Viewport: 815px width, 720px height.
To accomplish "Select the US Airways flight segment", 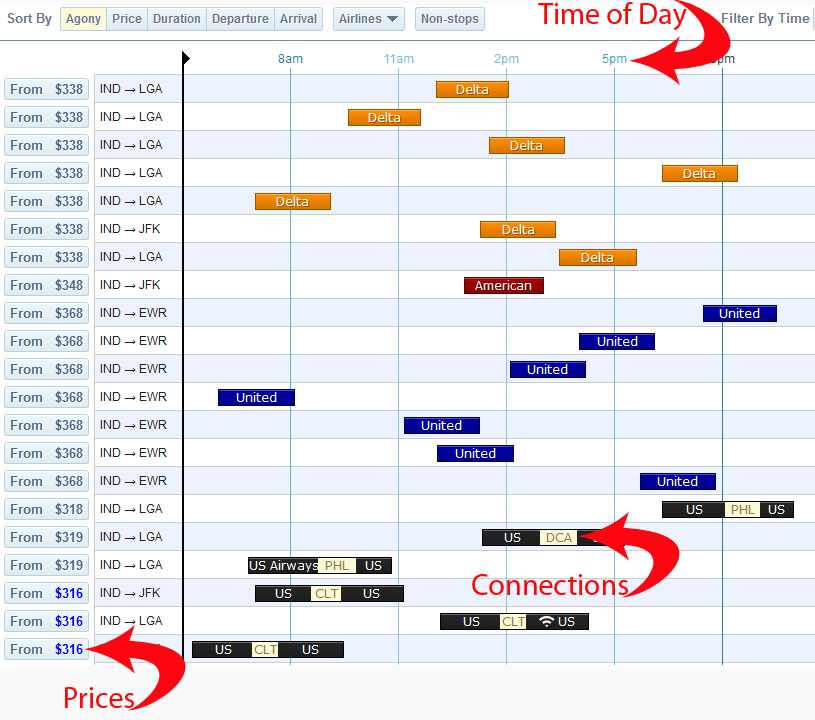I will pyautogui.click(x=283, y=566).
